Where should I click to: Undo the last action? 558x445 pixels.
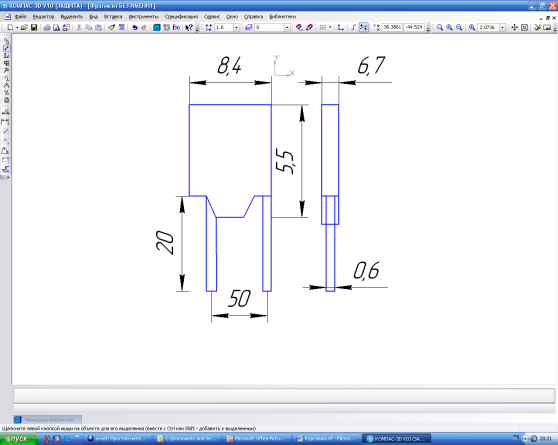pyautogui.click(x=135, y=27)
